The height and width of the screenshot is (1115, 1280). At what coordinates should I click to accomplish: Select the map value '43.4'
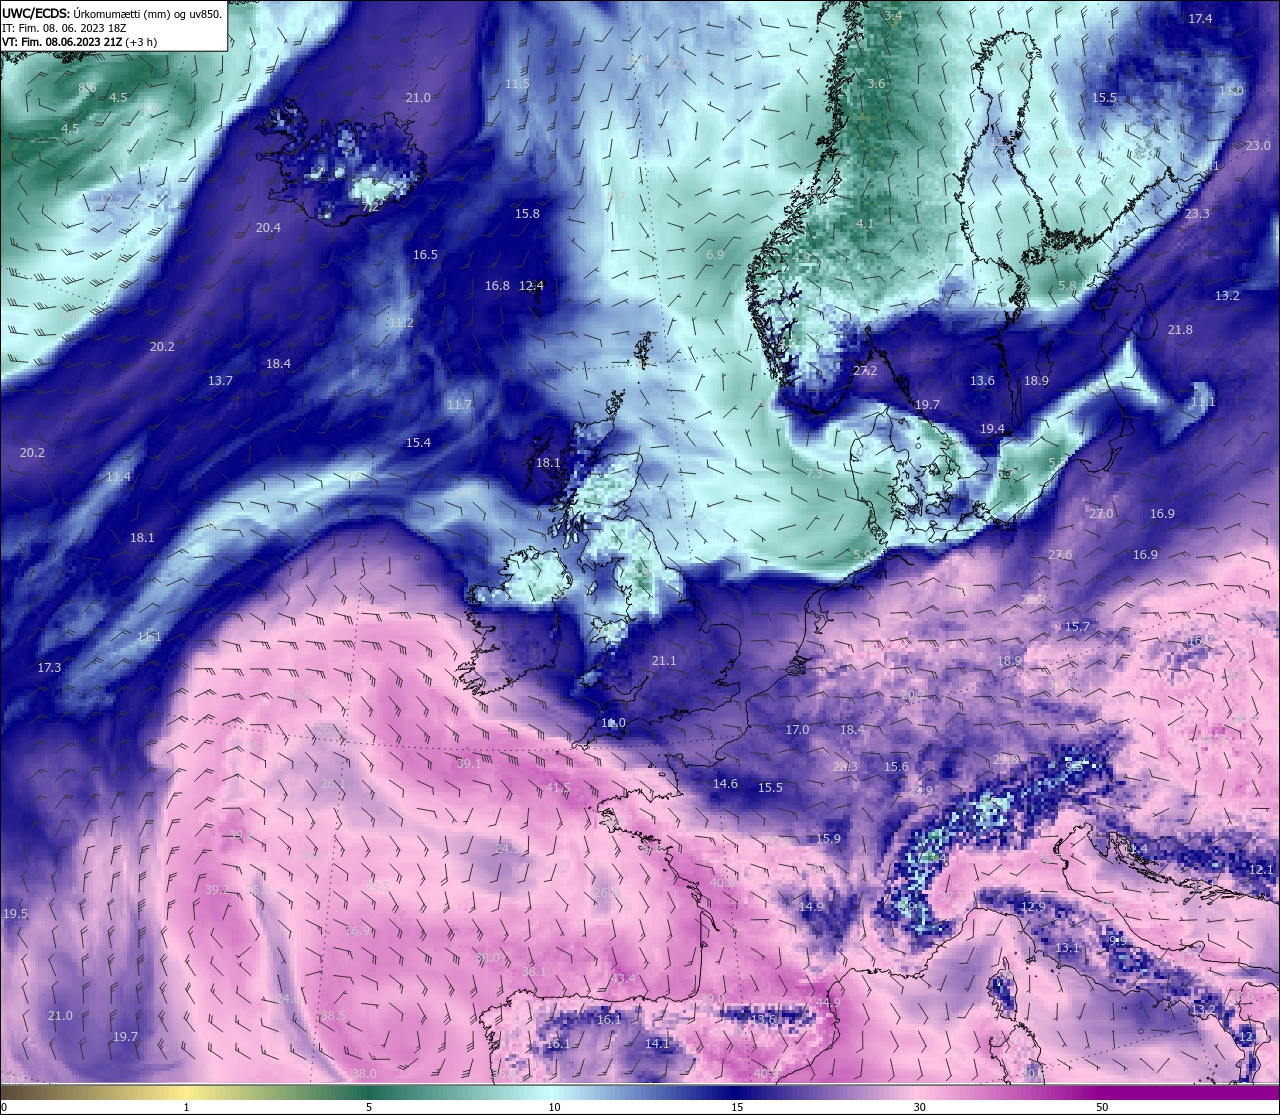tap(623, 979)
